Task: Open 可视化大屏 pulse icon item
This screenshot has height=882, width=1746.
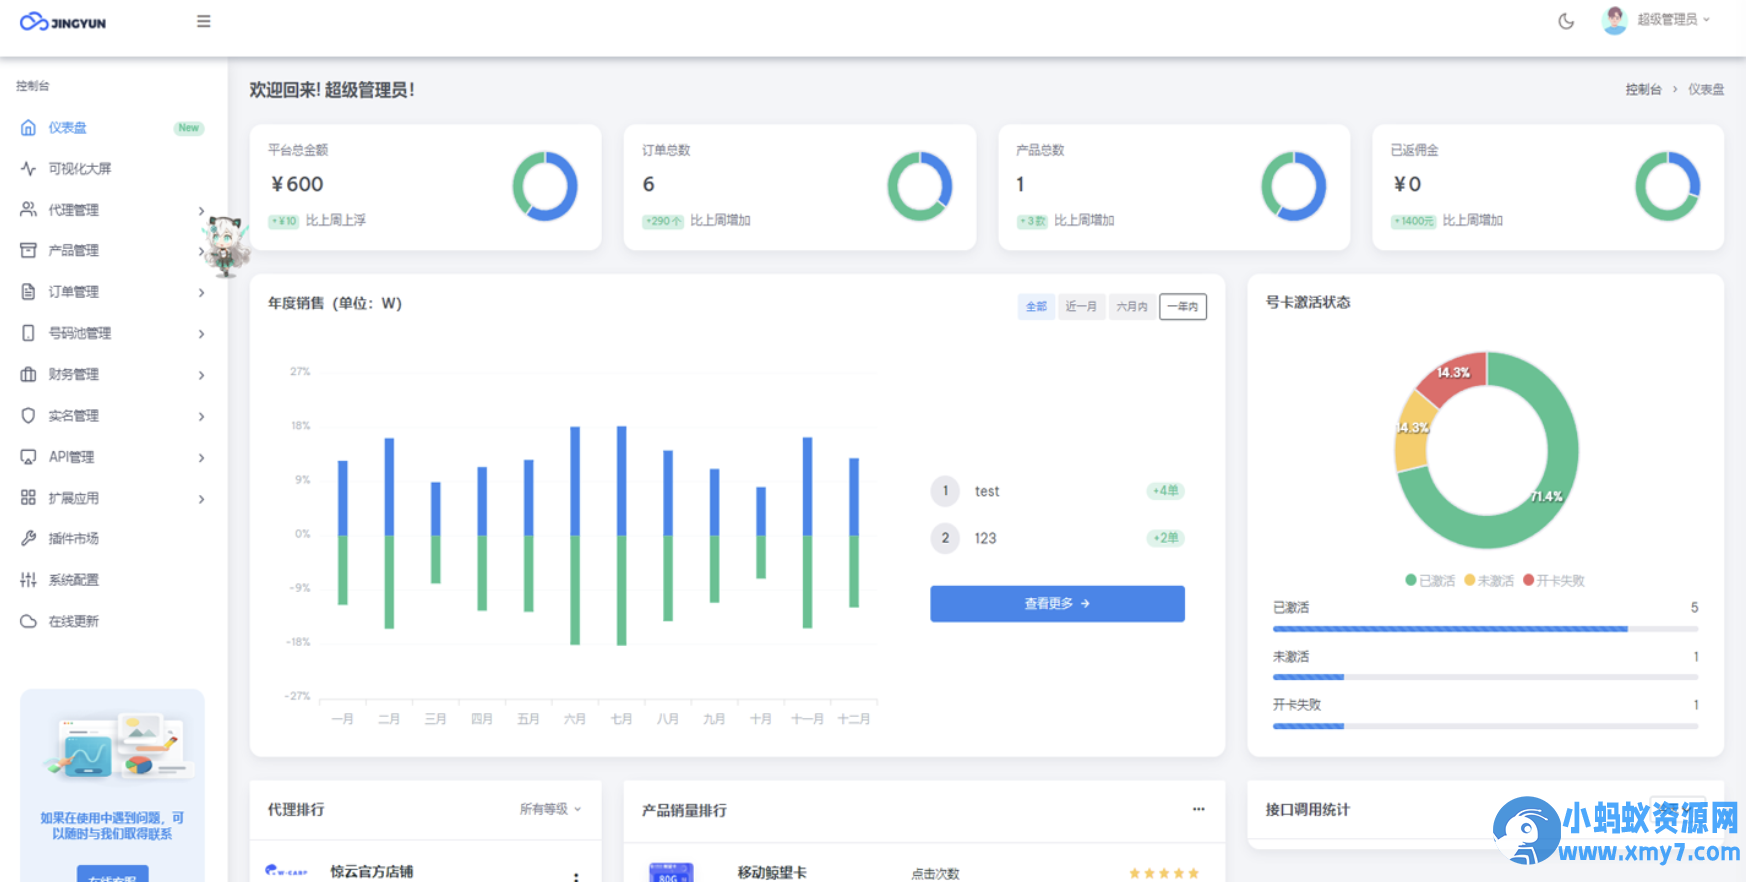Action: coord(28,169)
